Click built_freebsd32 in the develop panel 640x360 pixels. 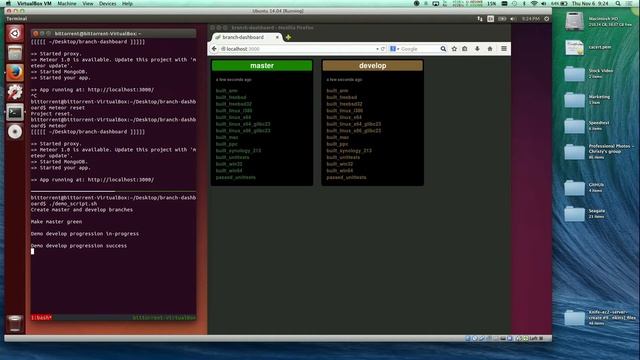[344, 104]
